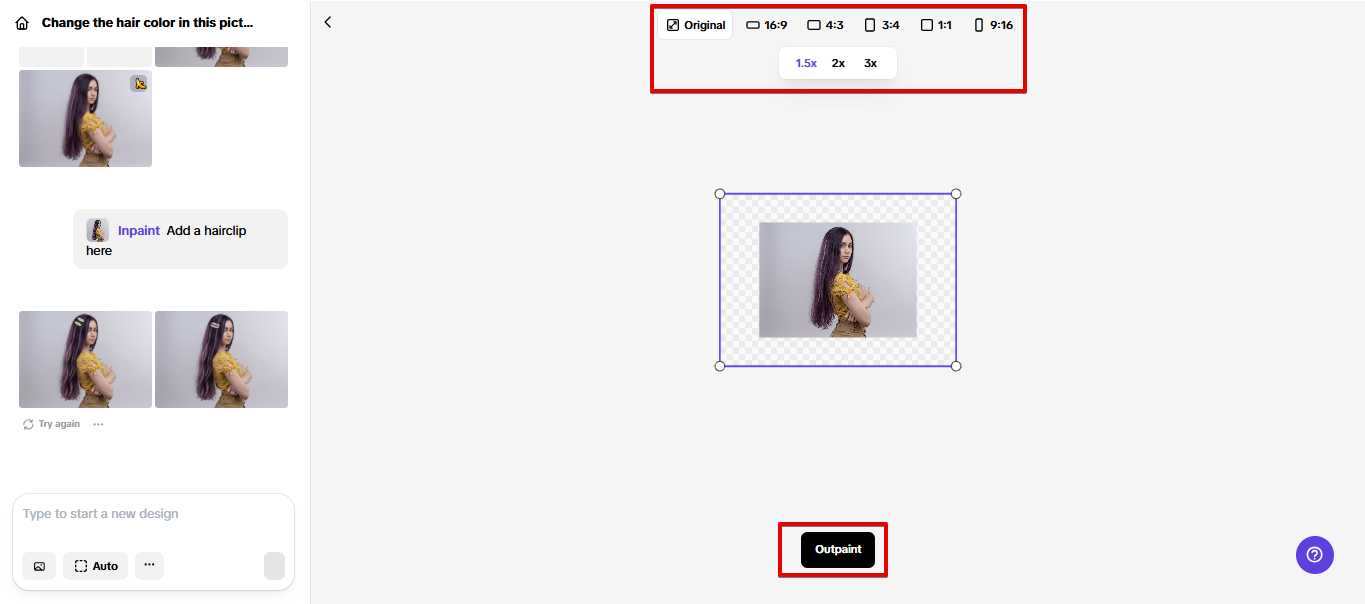This screenshot has height=604, width=1365.
Task: Click the Outpaint button
Action: pos(837,549)
